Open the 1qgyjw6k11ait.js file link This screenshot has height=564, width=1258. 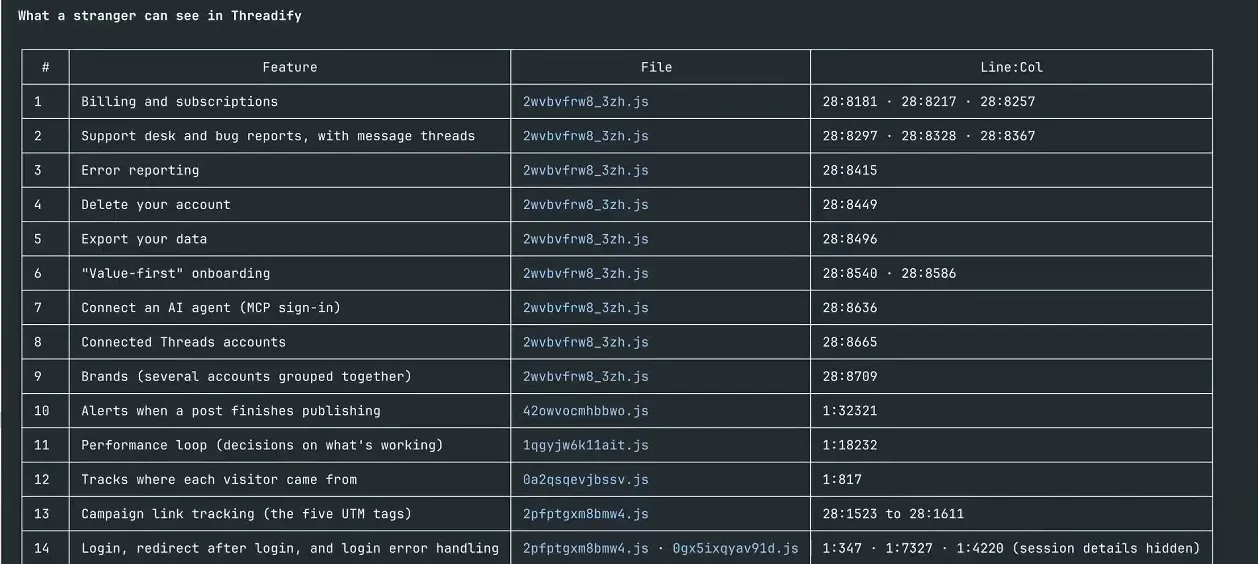pyautogui.click(x=586, y=445)
